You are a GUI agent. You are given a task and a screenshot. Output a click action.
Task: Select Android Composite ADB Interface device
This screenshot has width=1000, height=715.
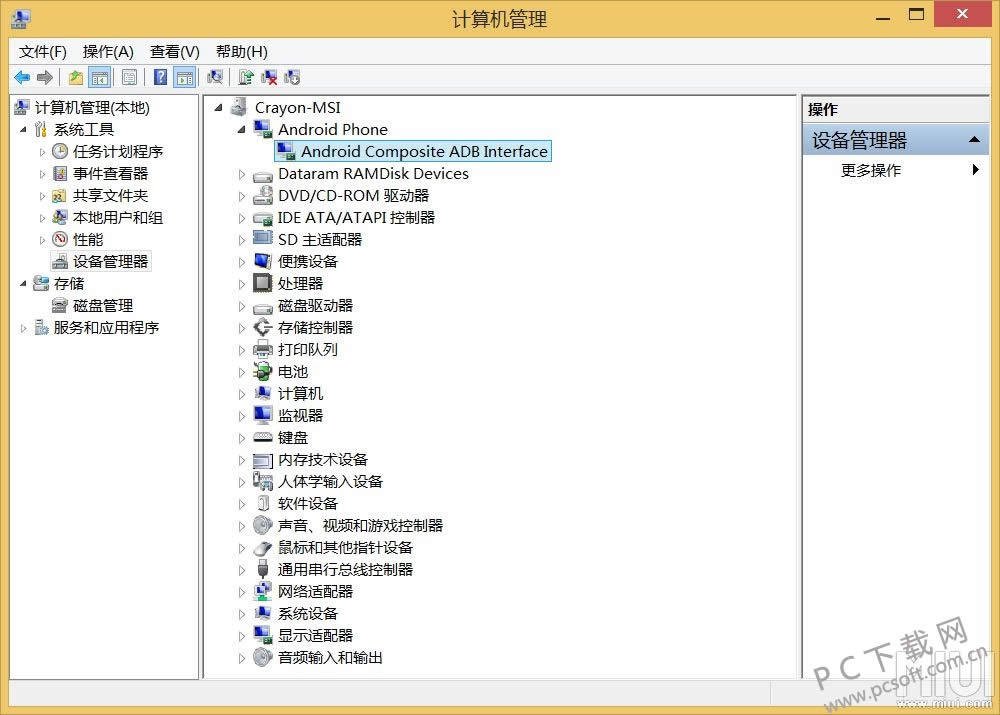[x=424, y=152]
